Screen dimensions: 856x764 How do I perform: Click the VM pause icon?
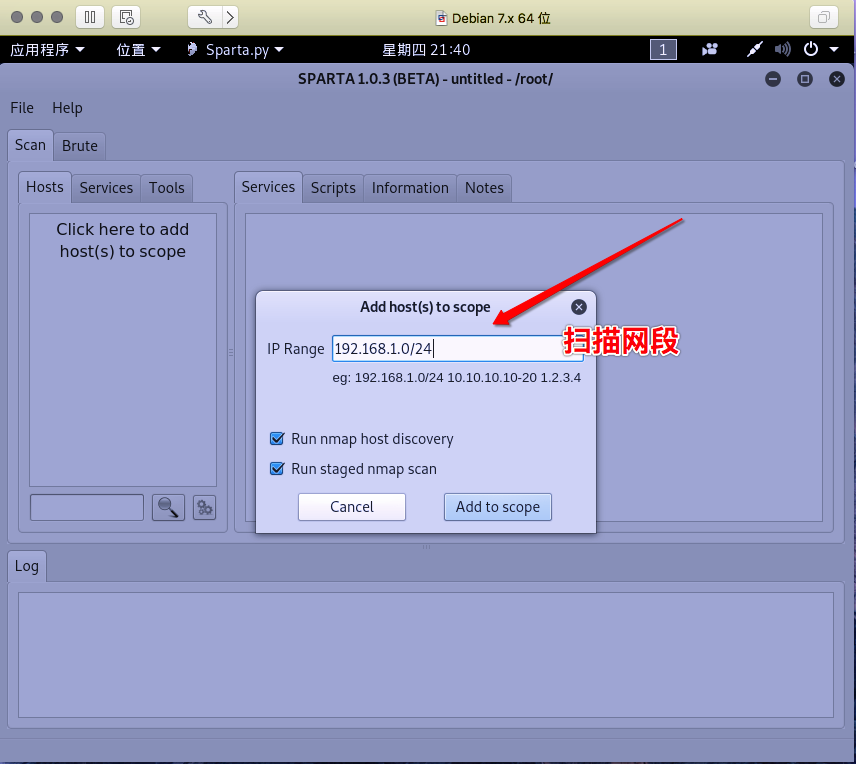click(x=90, y=17)
